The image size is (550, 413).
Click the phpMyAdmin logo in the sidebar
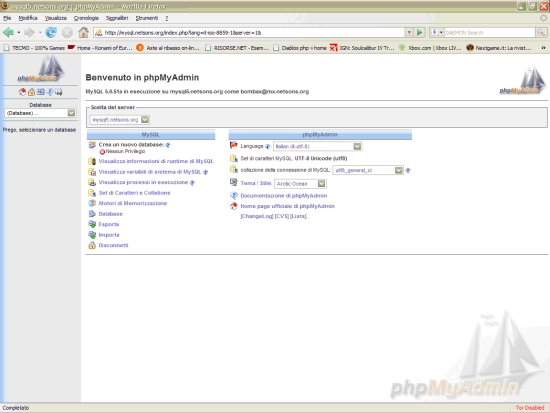40,69
